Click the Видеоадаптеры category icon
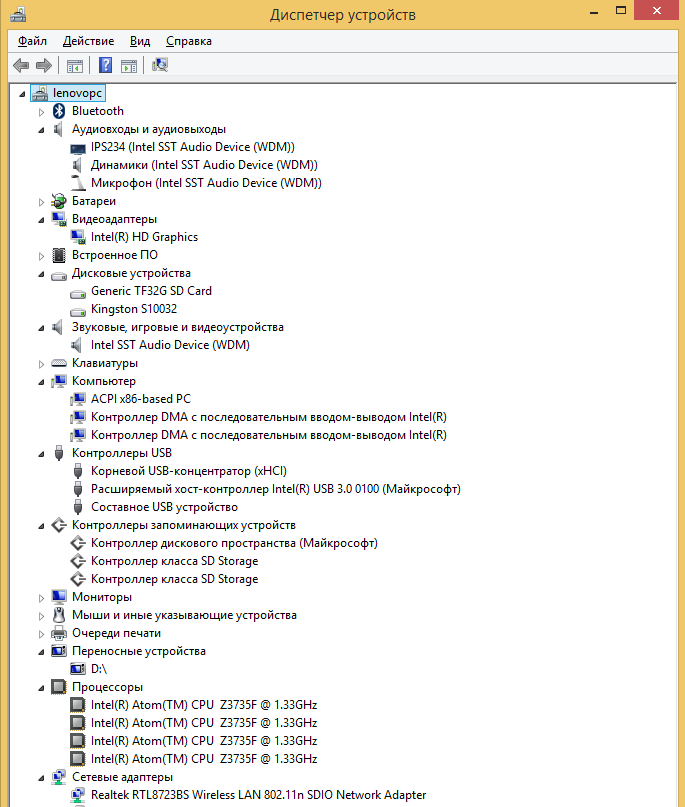 (59, 219)
